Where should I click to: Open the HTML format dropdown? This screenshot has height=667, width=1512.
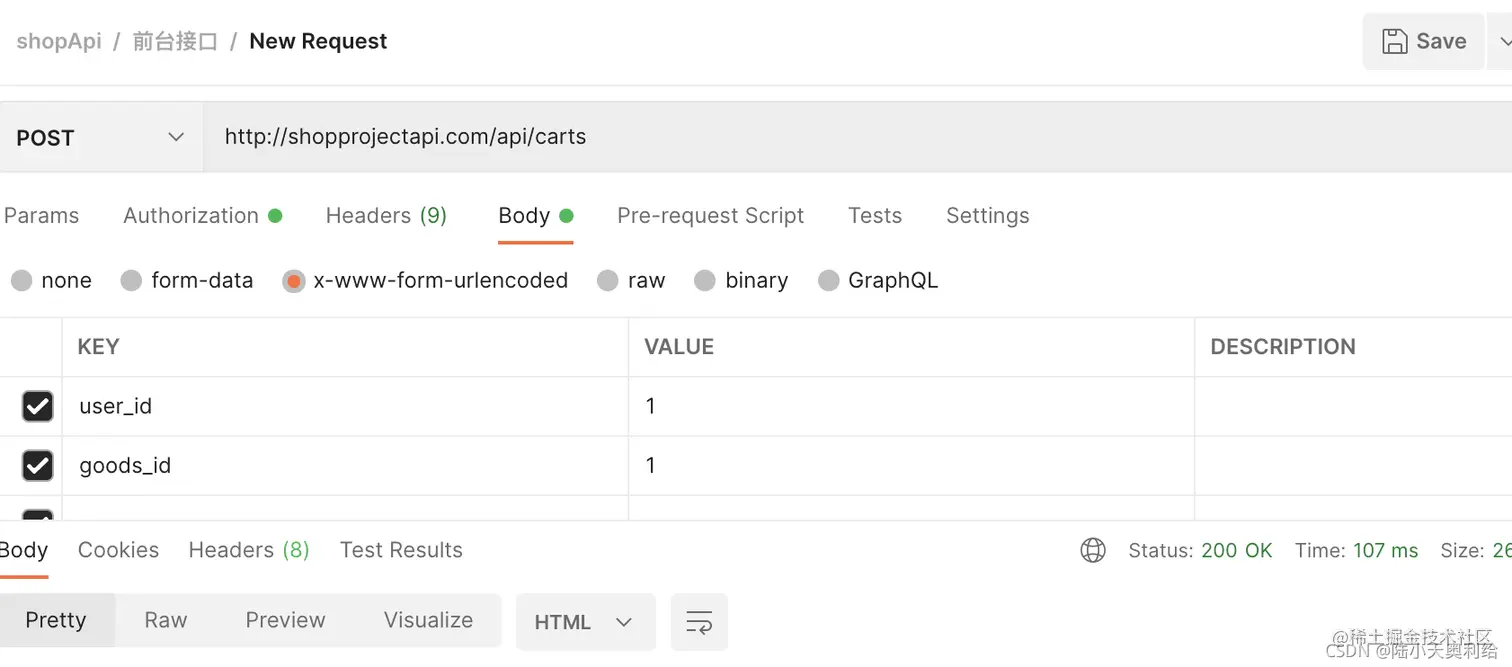585,622
